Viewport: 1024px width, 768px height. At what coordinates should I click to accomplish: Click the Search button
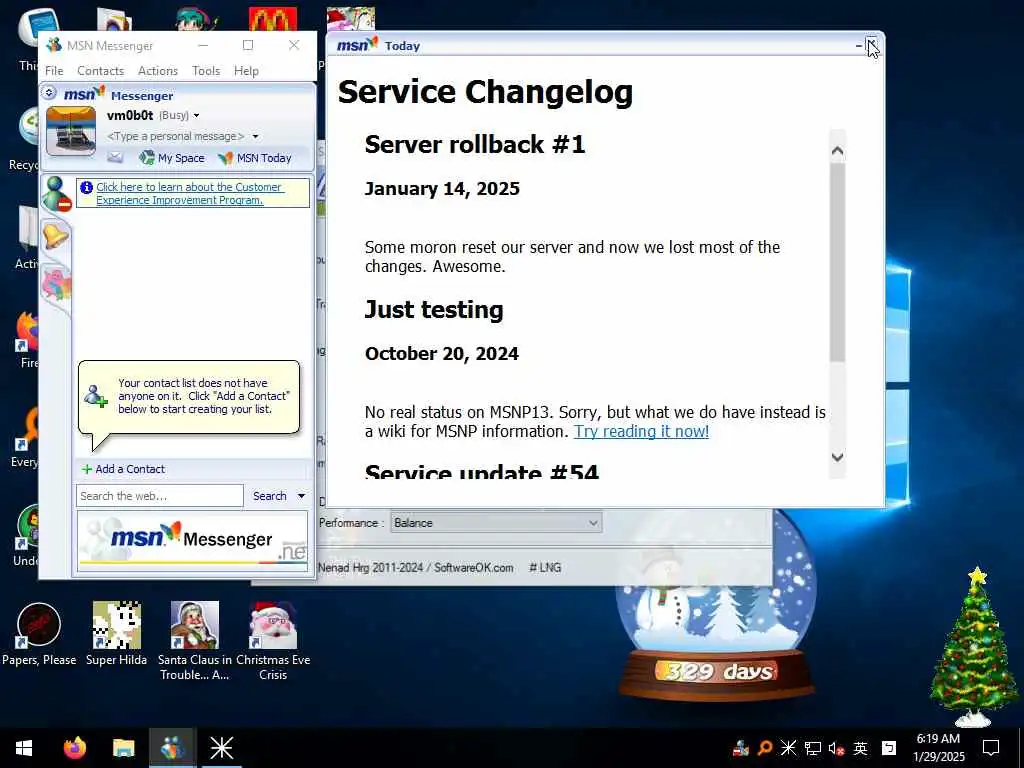pos(270,496)
